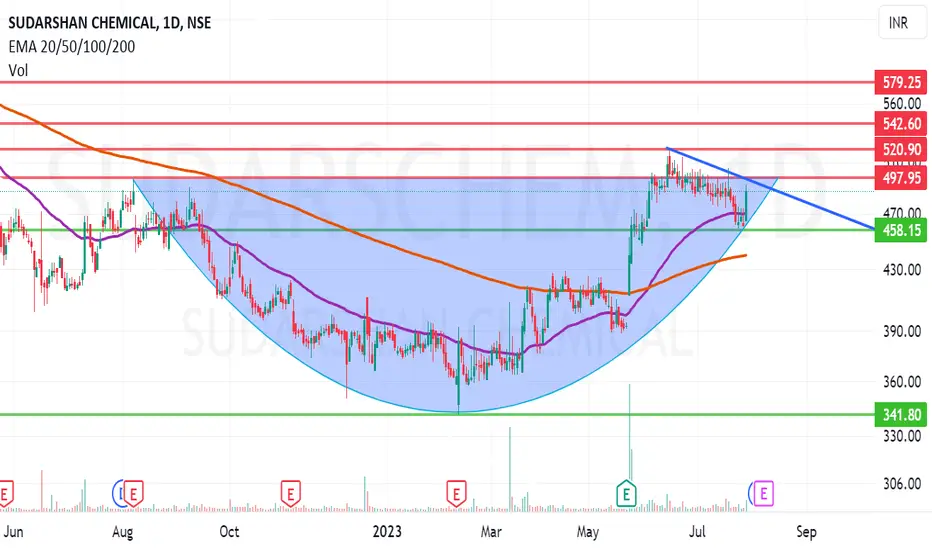Click the Sep label on time axis
This screenshot has height=550, width=932.
tap(806, 531)
